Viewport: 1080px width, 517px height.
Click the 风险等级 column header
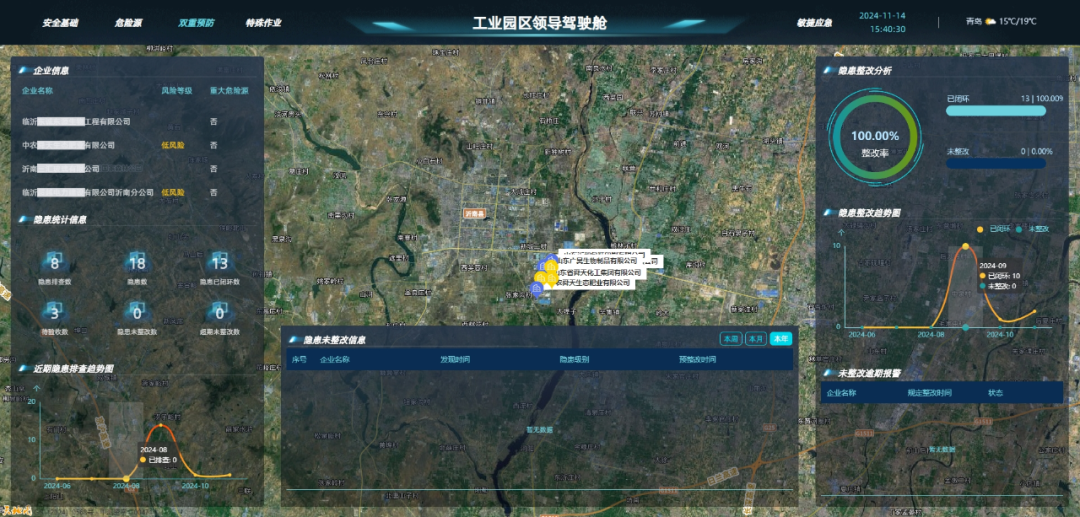click(x=176, y=91)
